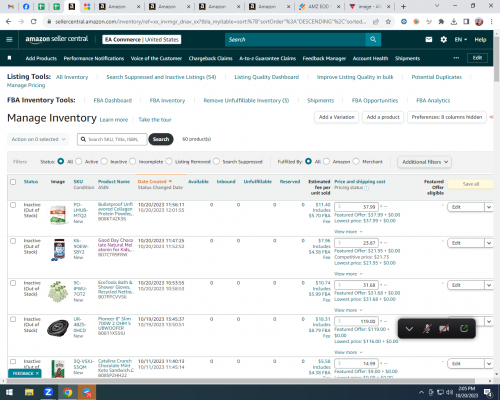Image resolution: width=500 pixels, height=400 pixels.
Task: Open the FBA Dashboard link
Action: point(113,100)
